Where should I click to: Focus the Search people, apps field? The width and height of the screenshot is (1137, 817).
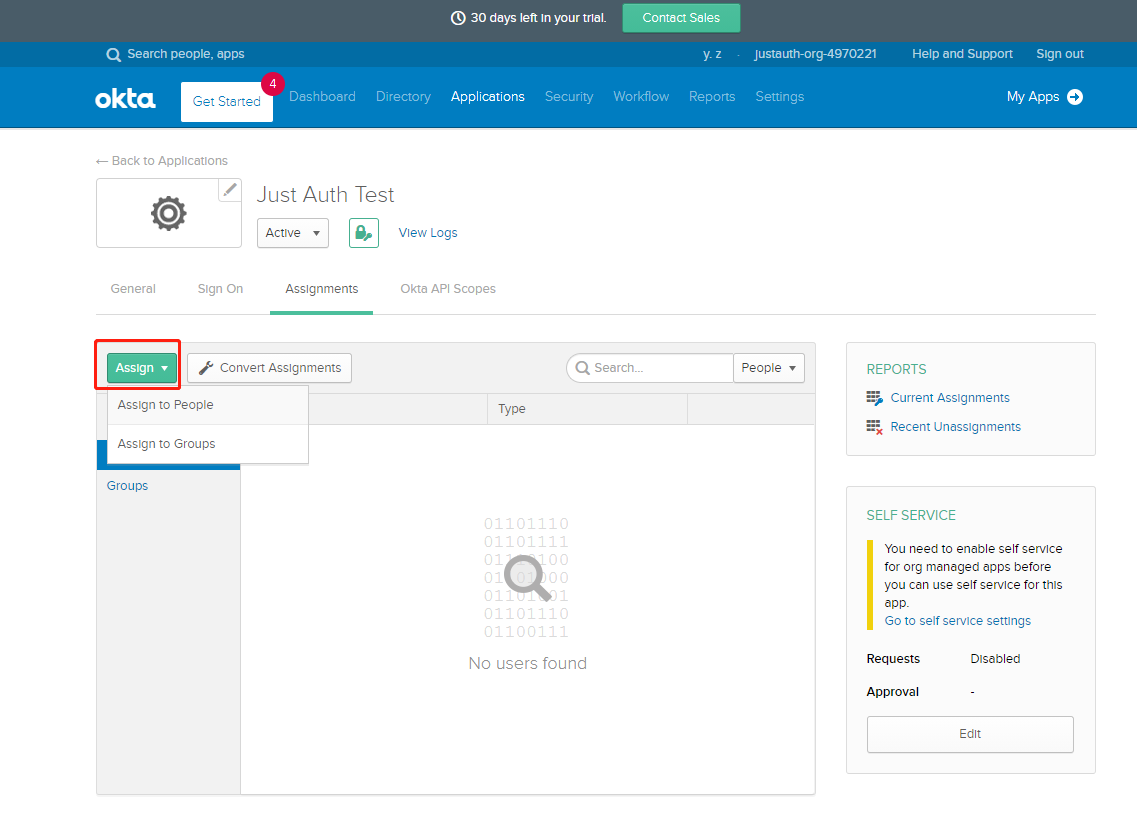[x=186, y=54]
